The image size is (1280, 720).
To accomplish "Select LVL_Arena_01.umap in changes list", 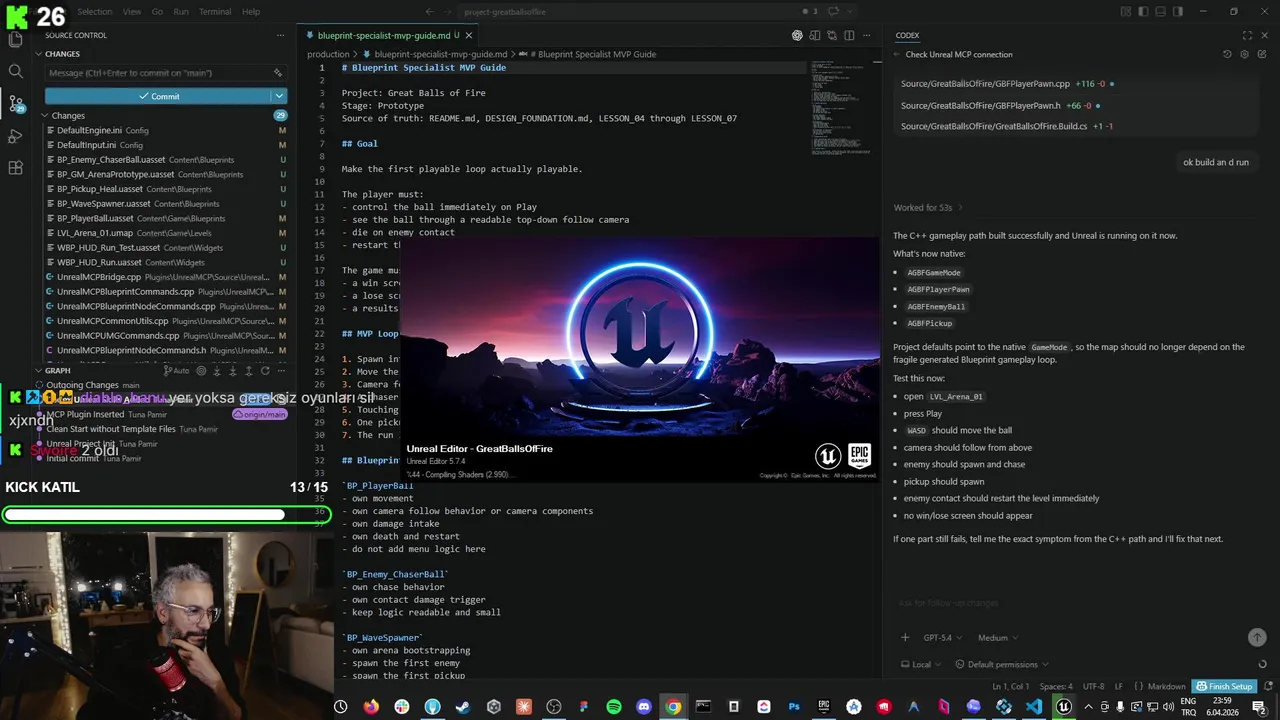I will (165, 233).
